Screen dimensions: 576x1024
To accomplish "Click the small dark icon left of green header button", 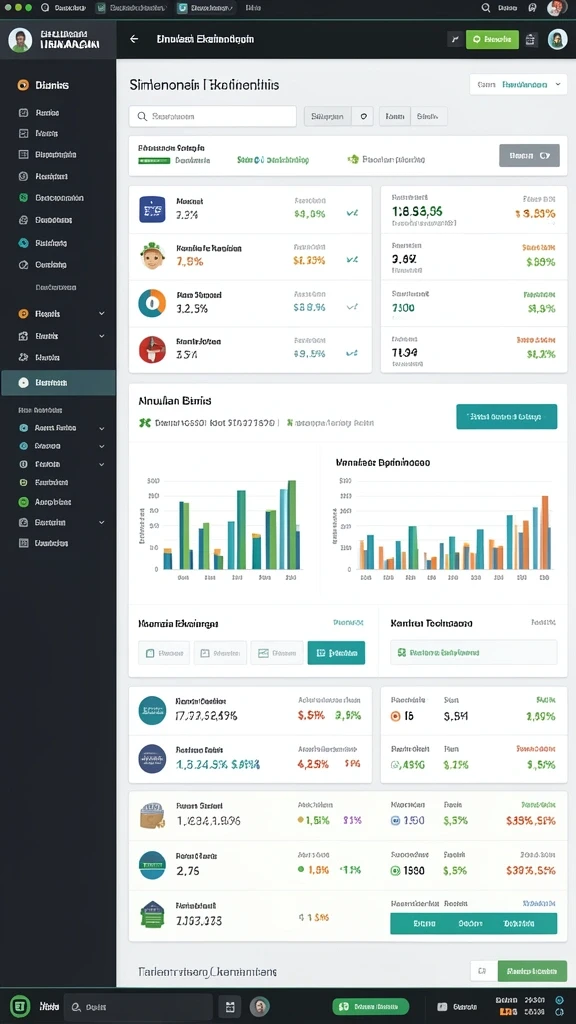I will click(455, 39).
